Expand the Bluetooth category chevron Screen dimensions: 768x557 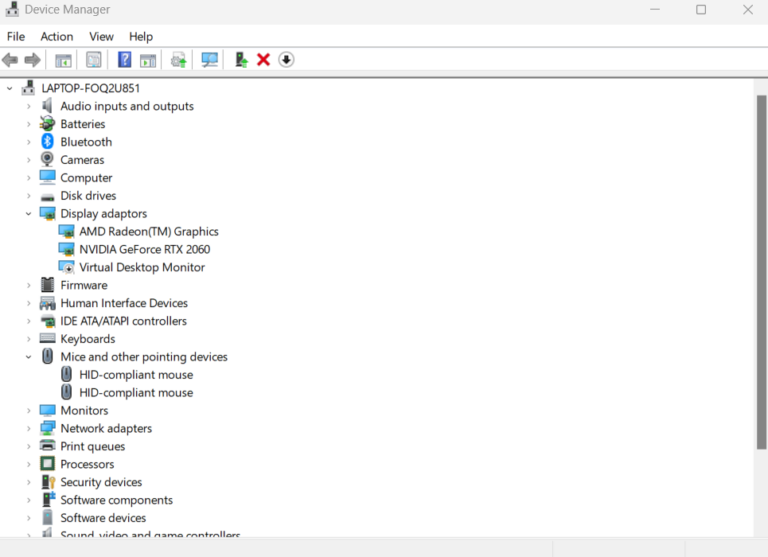pyautogui.click(x=28, y=142)
